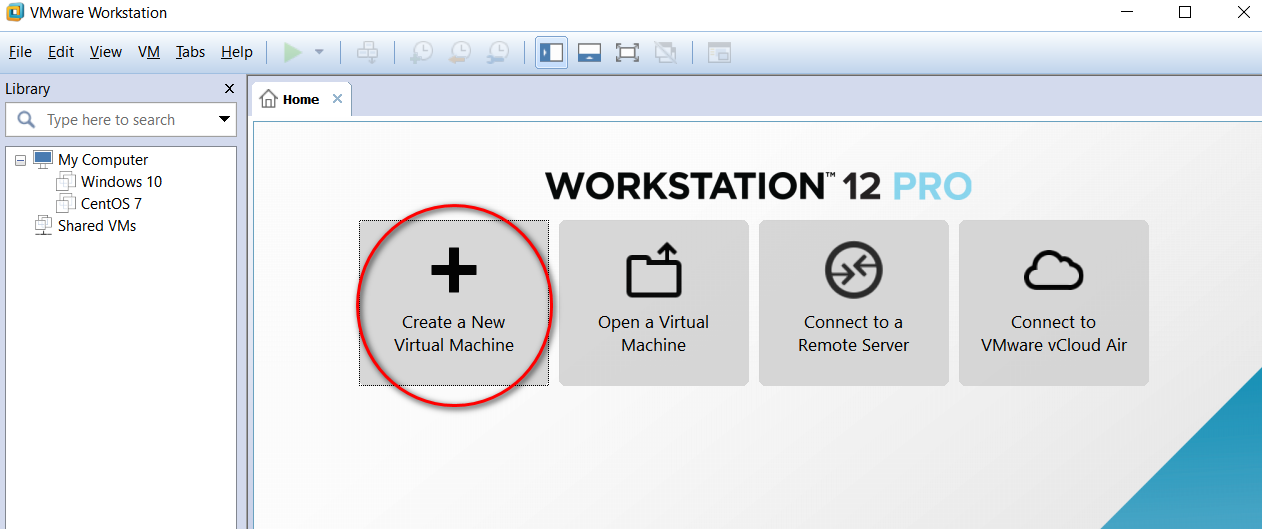Screen dimensions: 1262x529
Task: Click the green Power On play icon
Action: pos(292,52)
